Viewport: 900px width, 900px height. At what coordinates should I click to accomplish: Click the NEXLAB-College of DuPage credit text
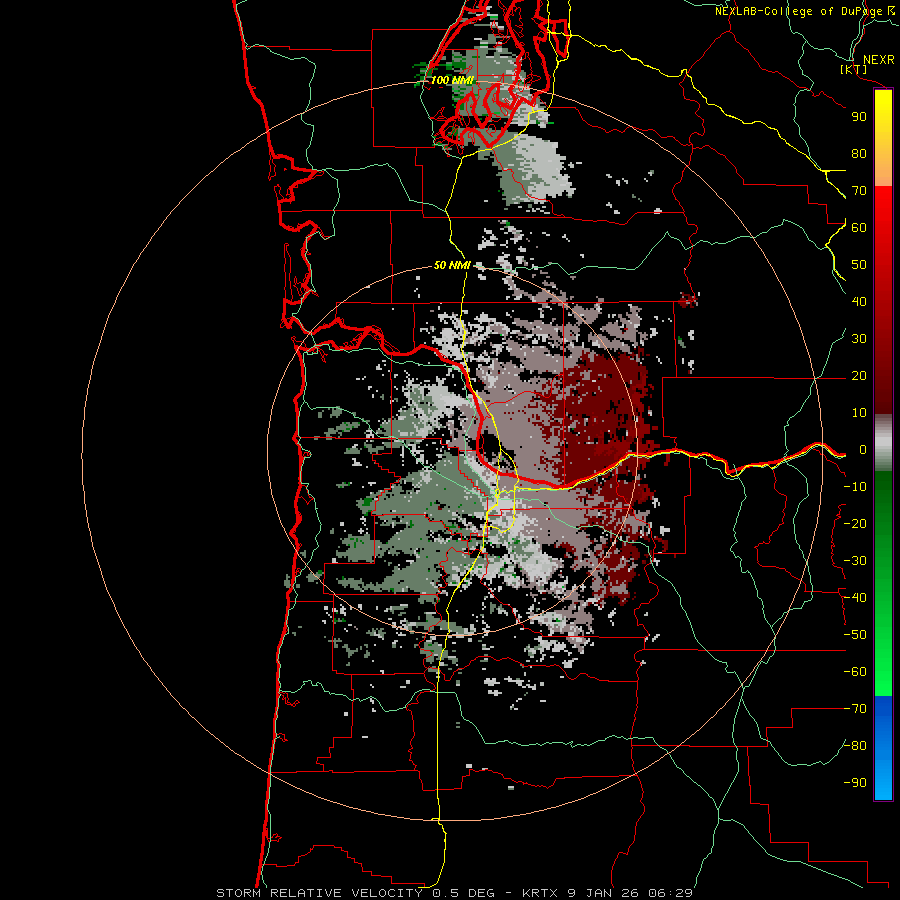(804, 11)
